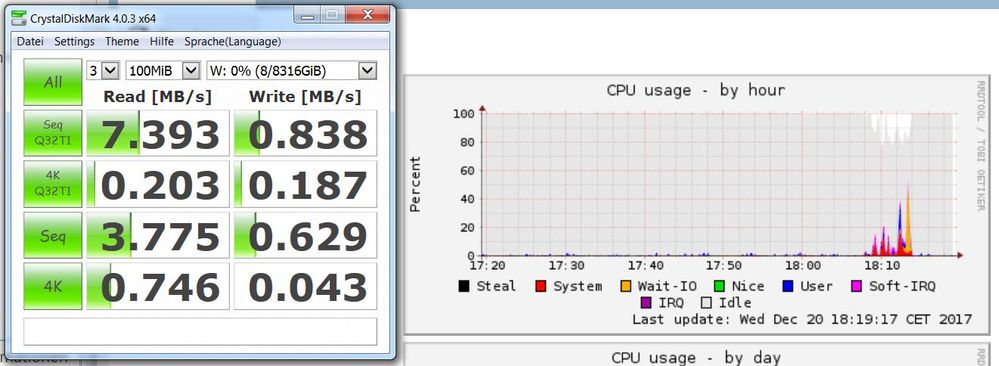
Task: Click the Write [MB/s] column header
Action: [x=305, y=97]
